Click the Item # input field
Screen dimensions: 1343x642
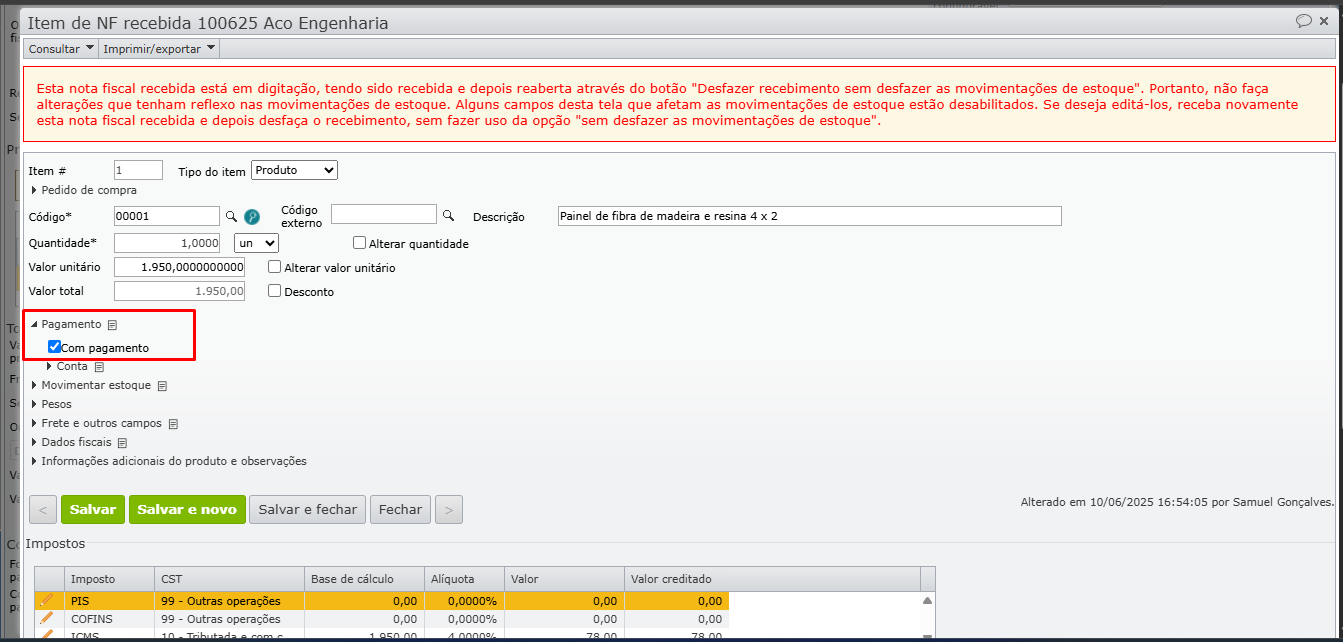[x=138, y=171]
